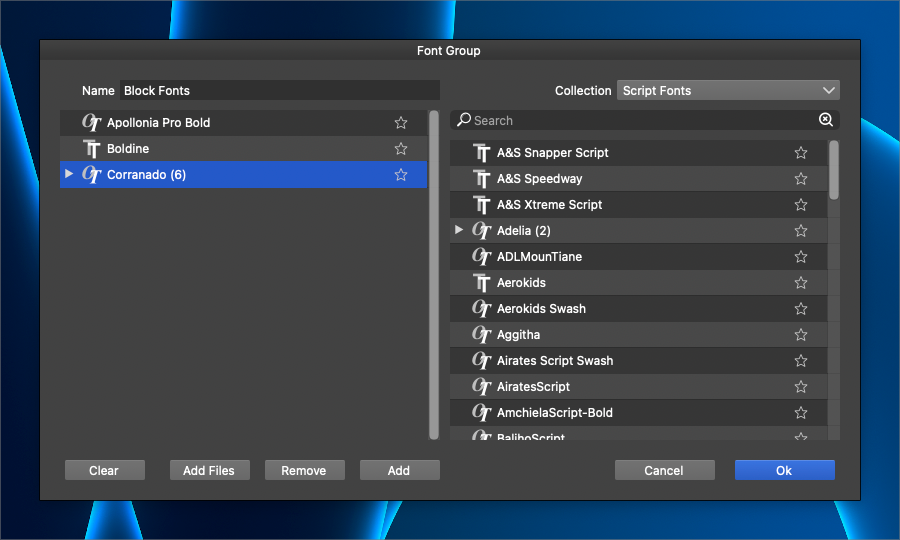This screenshot has width=900, height=540.
Task: Click the TrueType icon beside Boldine
Action: pyautogui.click(x=92, y=149)
